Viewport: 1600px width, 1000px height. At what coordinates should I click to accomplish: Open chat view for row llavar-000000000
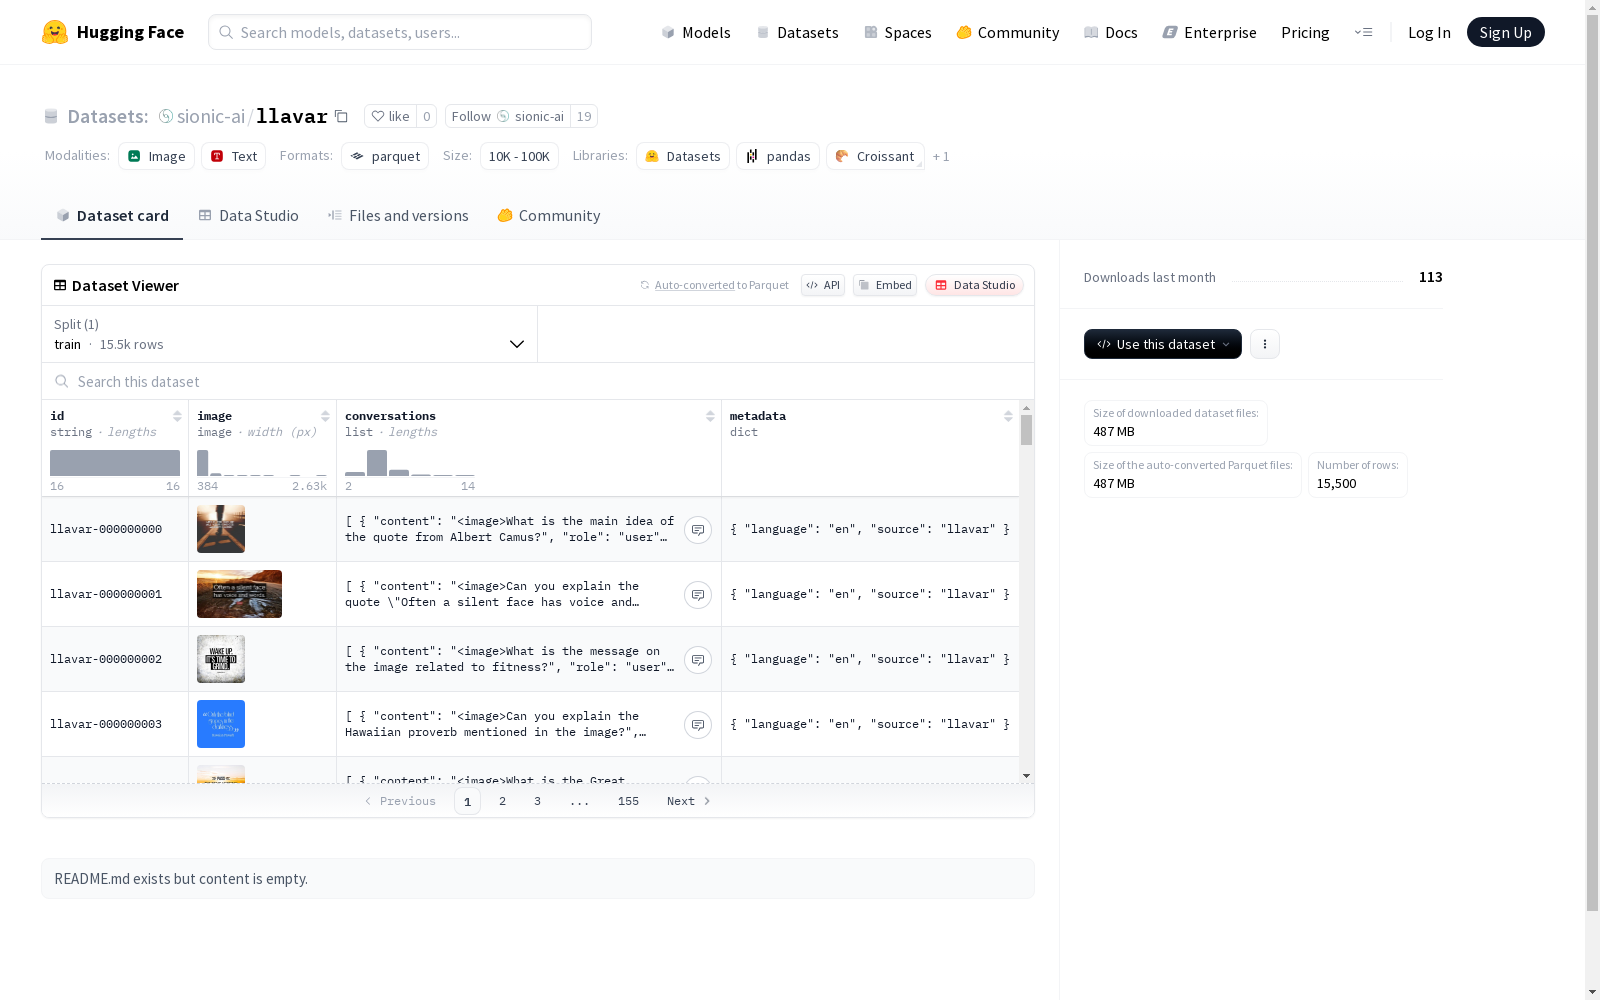pos(698,529)
